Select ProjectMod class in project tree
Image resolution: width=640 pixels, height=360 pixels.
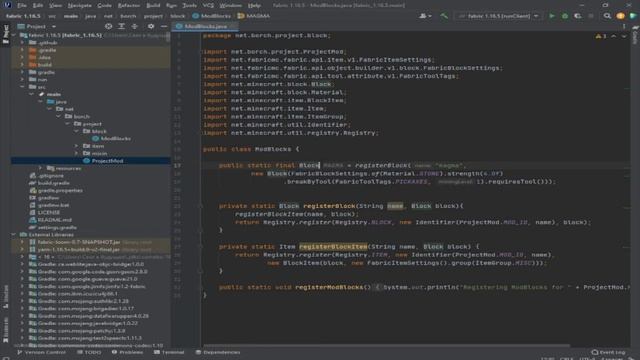(x=107, y=161)
